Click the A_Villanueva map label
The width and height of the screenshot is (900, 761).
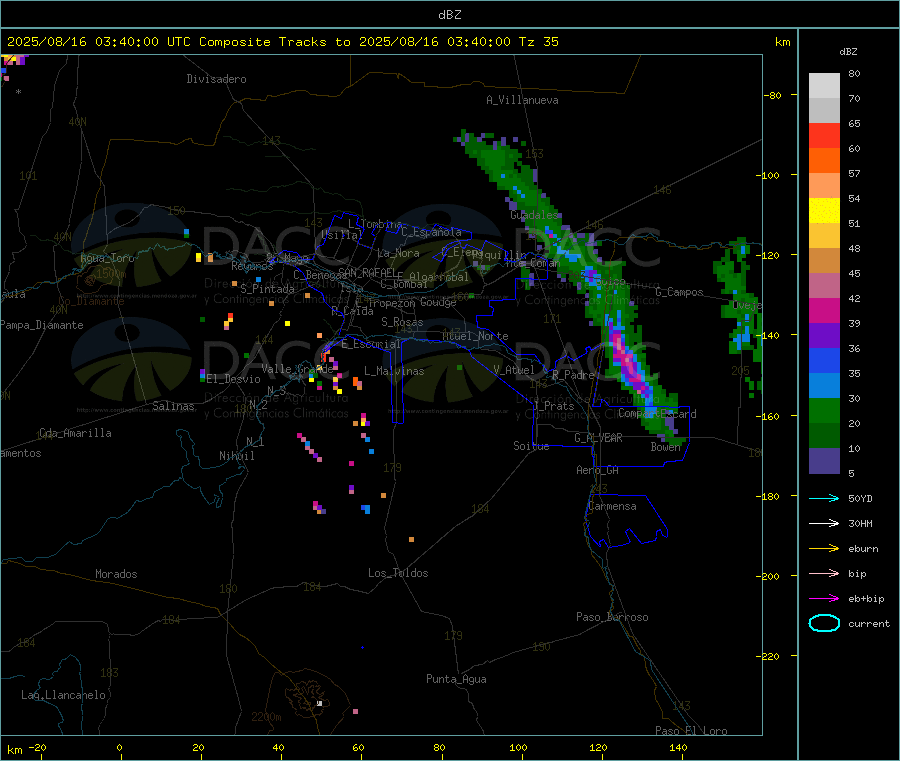(522, 100)
